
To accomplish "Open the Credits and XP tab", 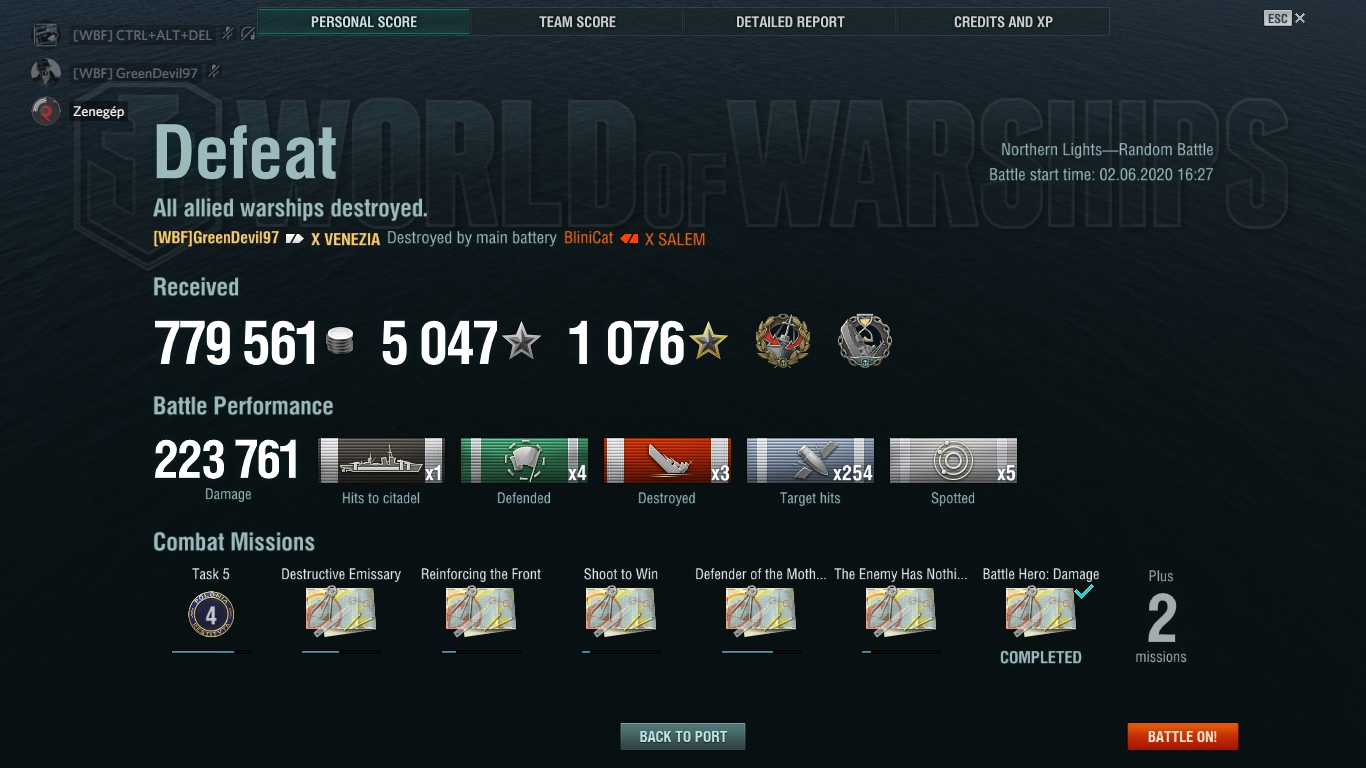I will pos(1003,21).
